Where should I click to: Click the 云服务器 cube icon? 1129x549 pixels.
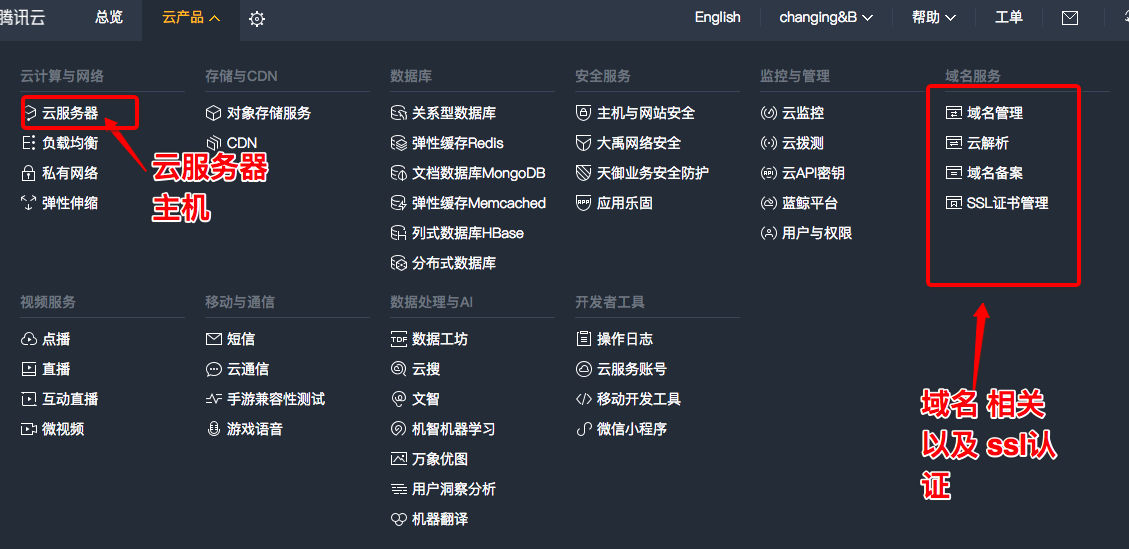click(30, 113)
